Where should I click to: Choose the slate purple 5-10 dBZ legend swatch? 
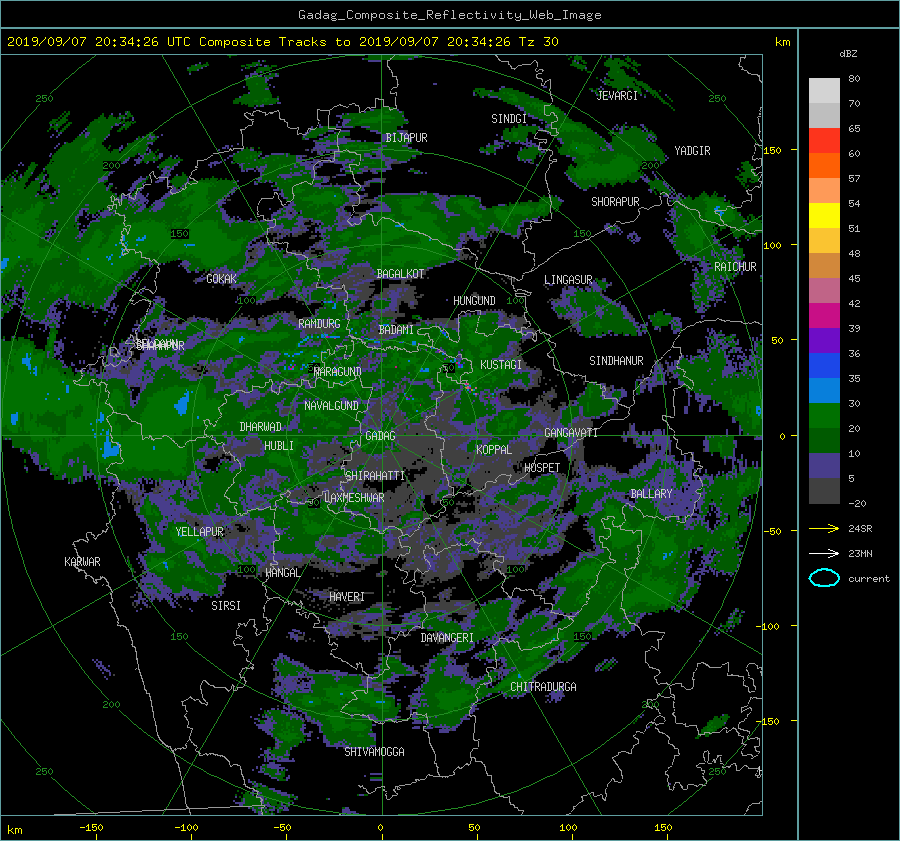tap(824, 466)
